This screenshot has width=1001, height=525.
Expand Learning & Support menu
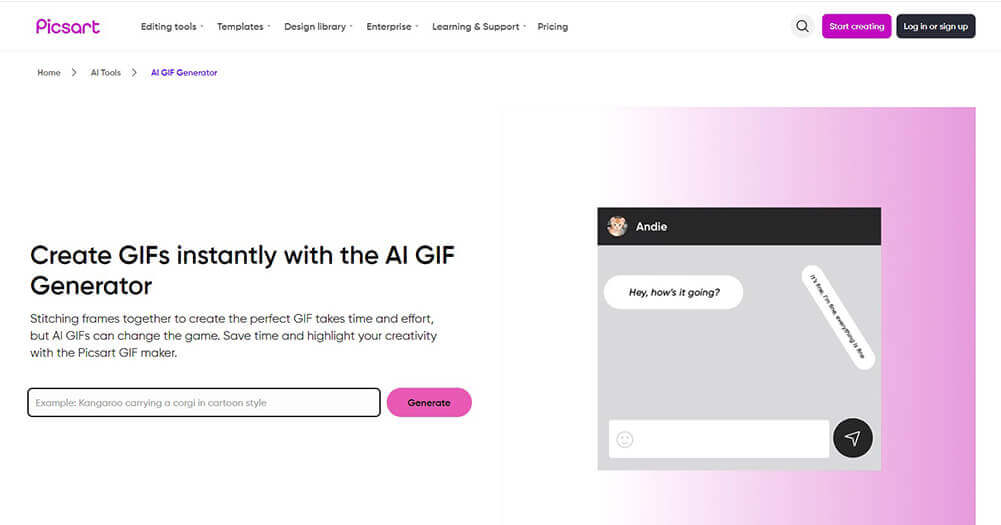(478, 27)
